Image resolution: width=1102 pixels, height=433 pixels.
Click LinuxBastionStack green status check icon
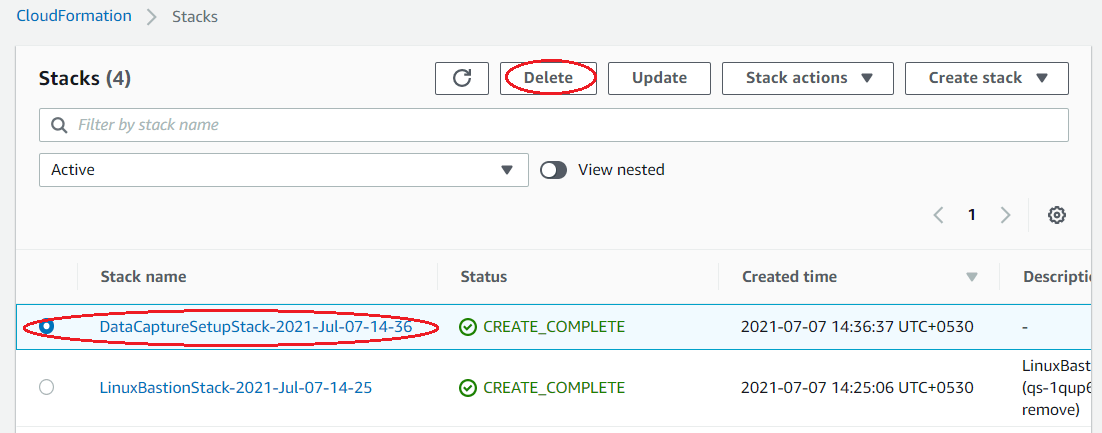(x=468, y=388)
